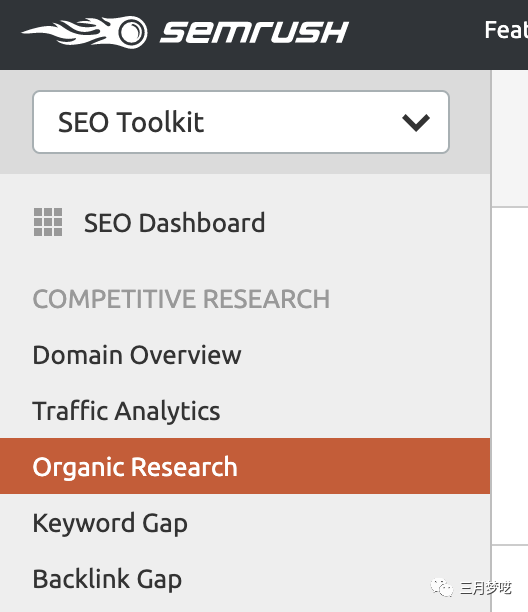This screenshot has height=612, width=528.
Task: Open Domain Overview in the sidebar
Action: [x=137, y=355]
